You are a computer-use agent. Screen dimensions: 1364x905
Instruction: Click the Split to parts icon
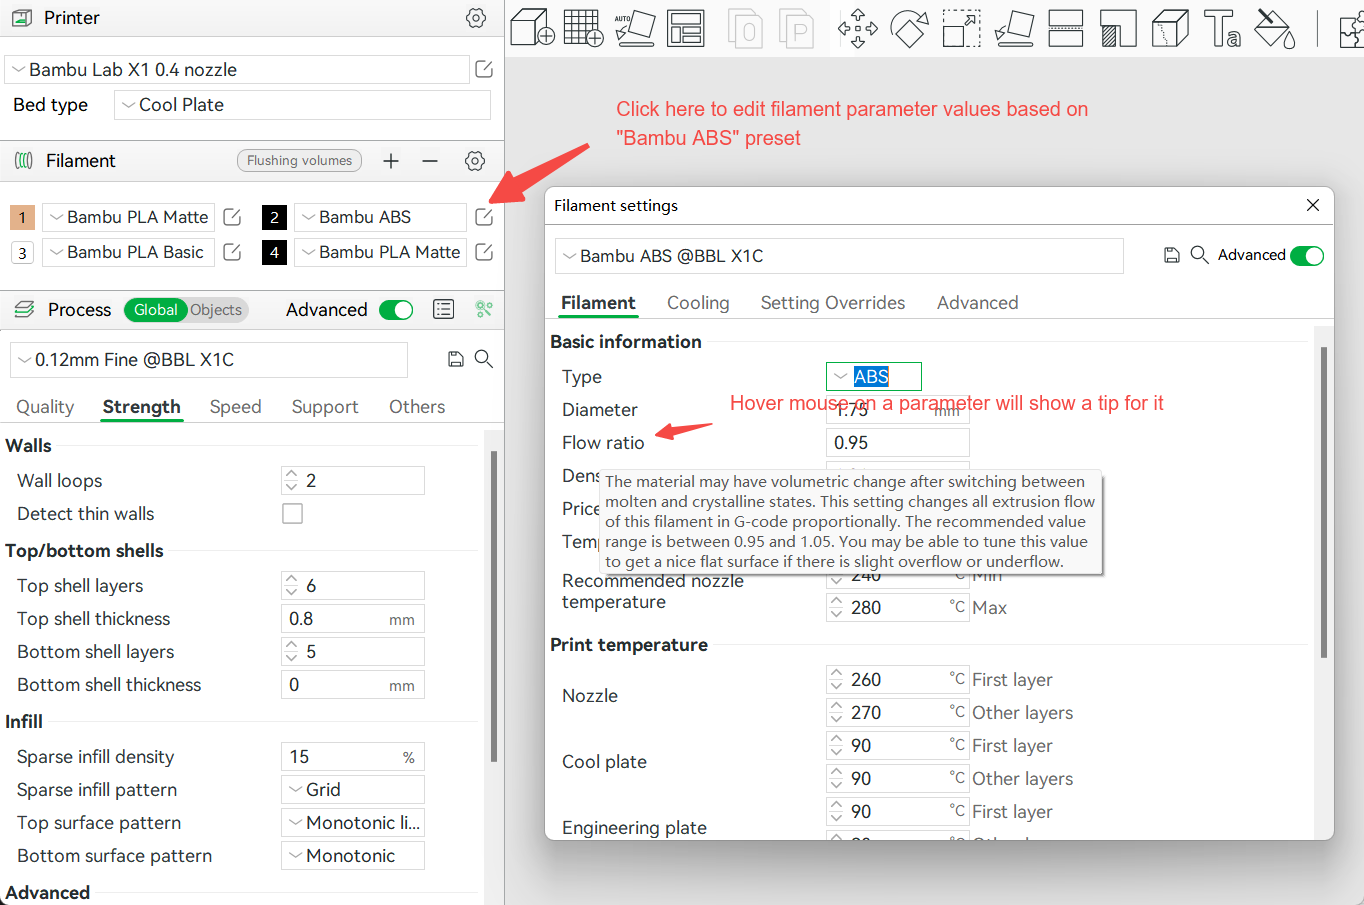coord(797,27)
